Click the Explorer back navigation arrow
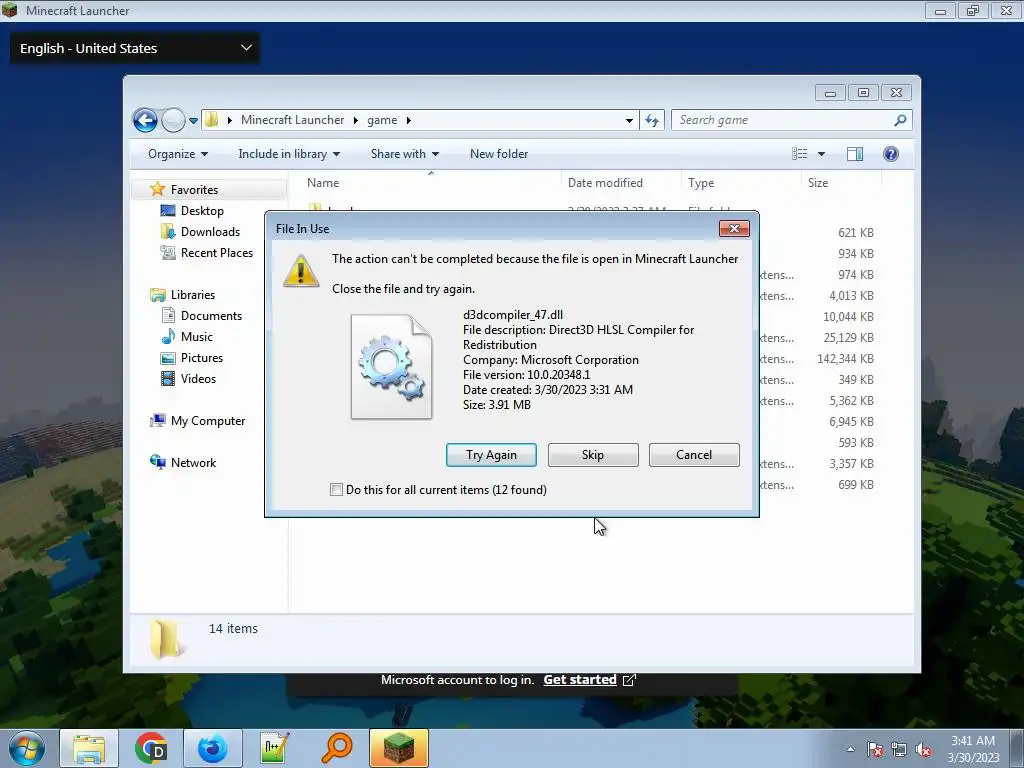The height and width of the screenshot is (768, 1024). 145,120
